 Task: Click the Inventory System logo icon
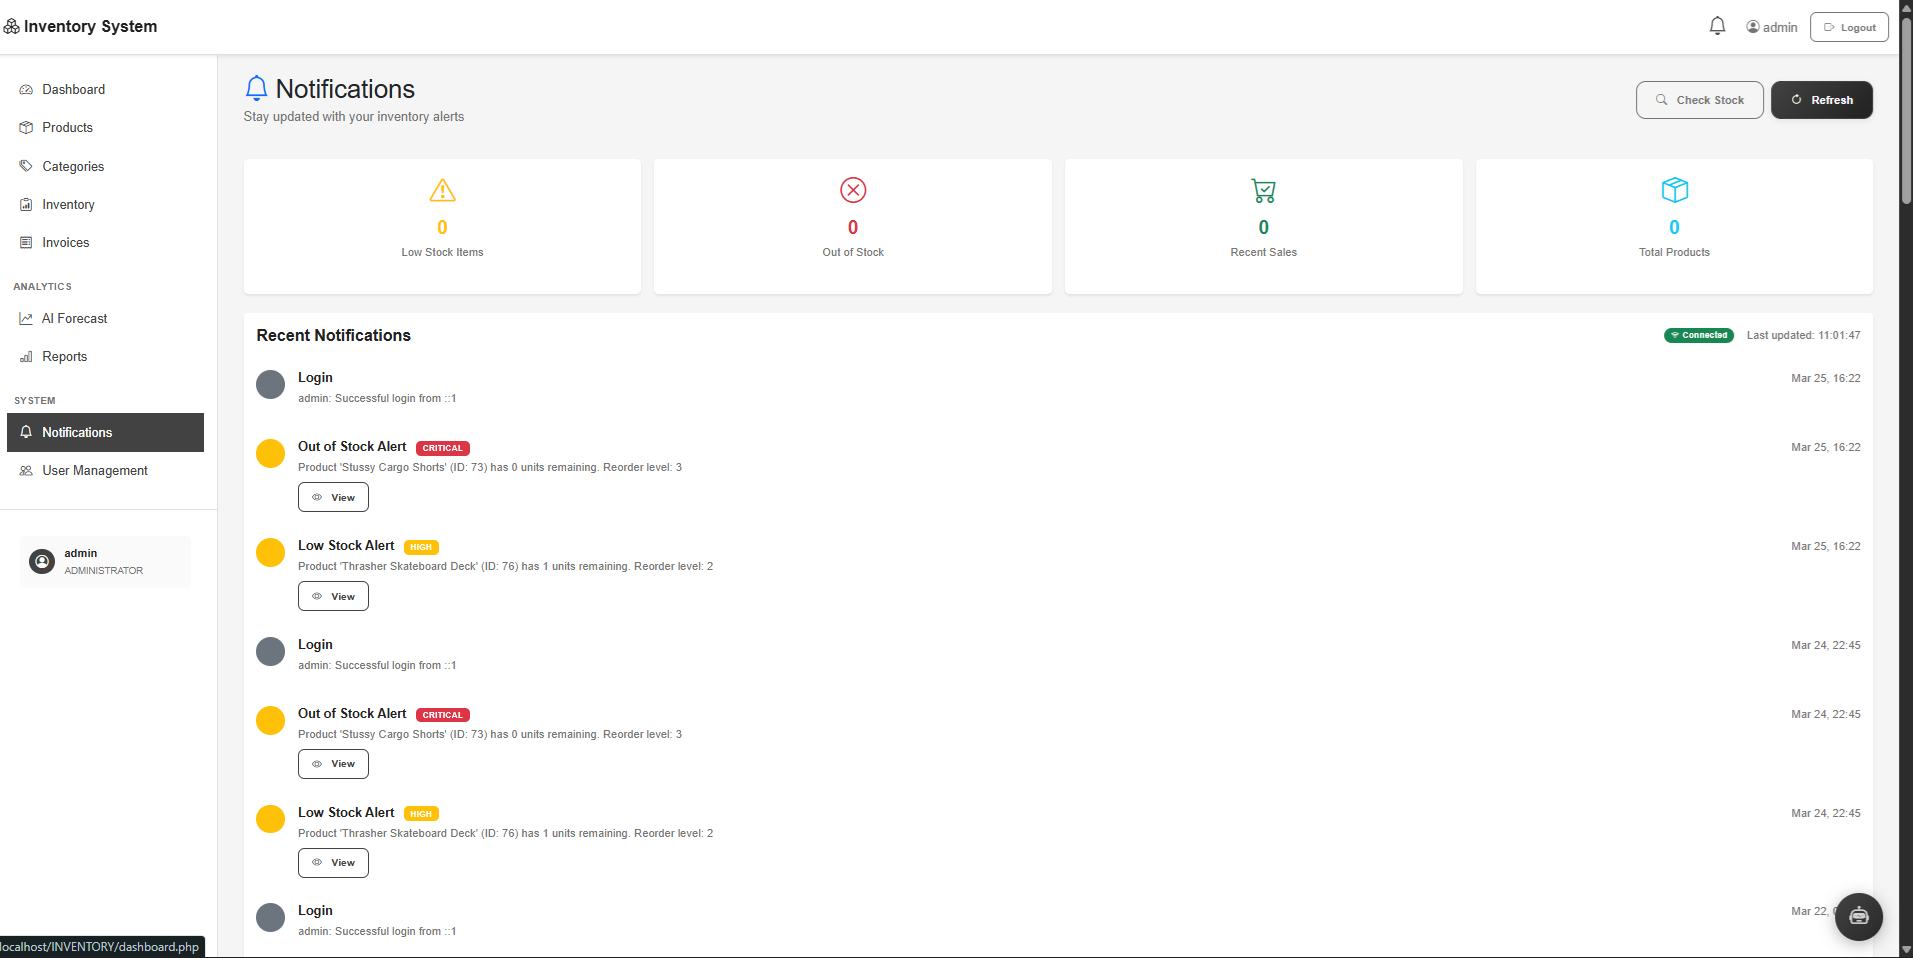tap(11, 27)
